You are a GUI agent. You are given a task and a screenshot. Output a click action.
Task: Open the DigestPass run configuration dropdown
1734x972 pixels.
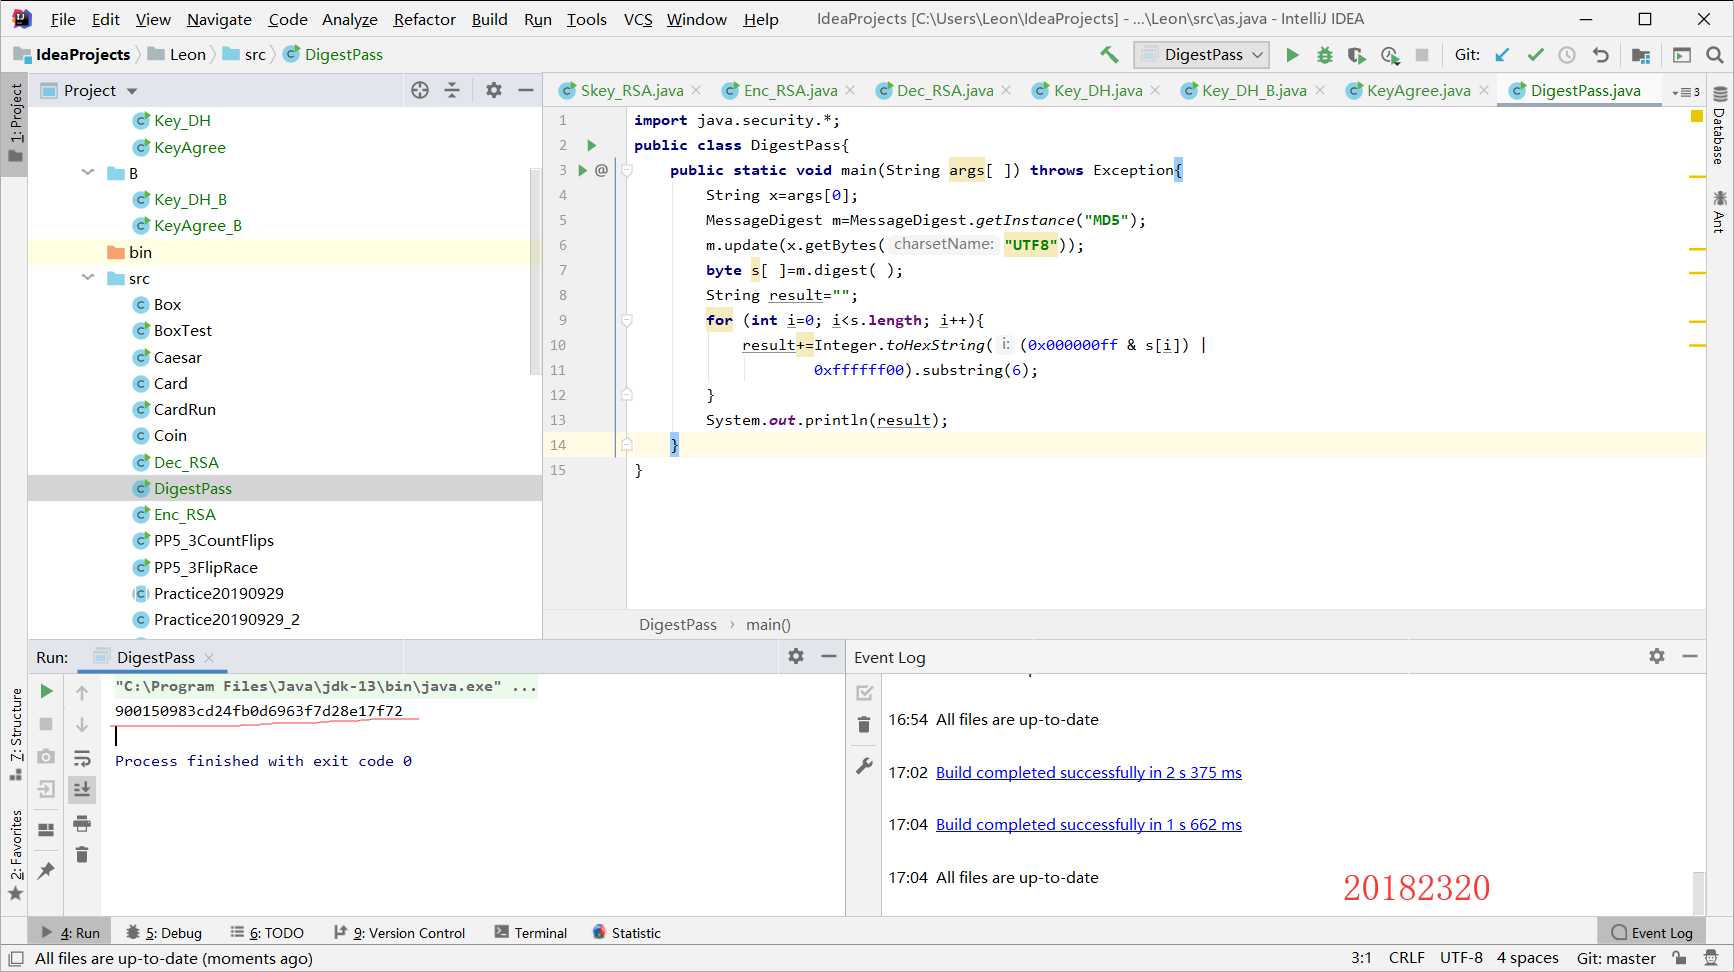1202,55
